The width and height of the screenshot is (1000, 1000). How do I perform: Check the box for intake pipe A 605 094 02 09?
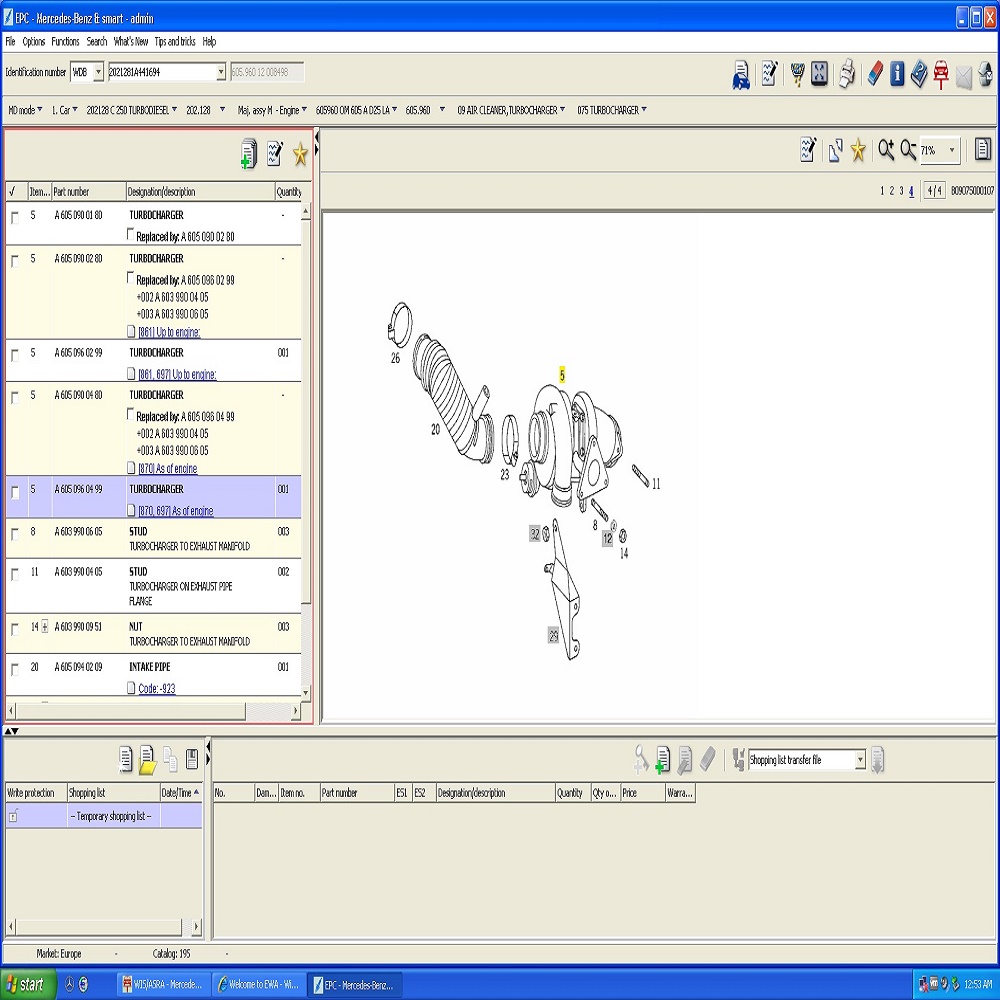click(15, 669)
